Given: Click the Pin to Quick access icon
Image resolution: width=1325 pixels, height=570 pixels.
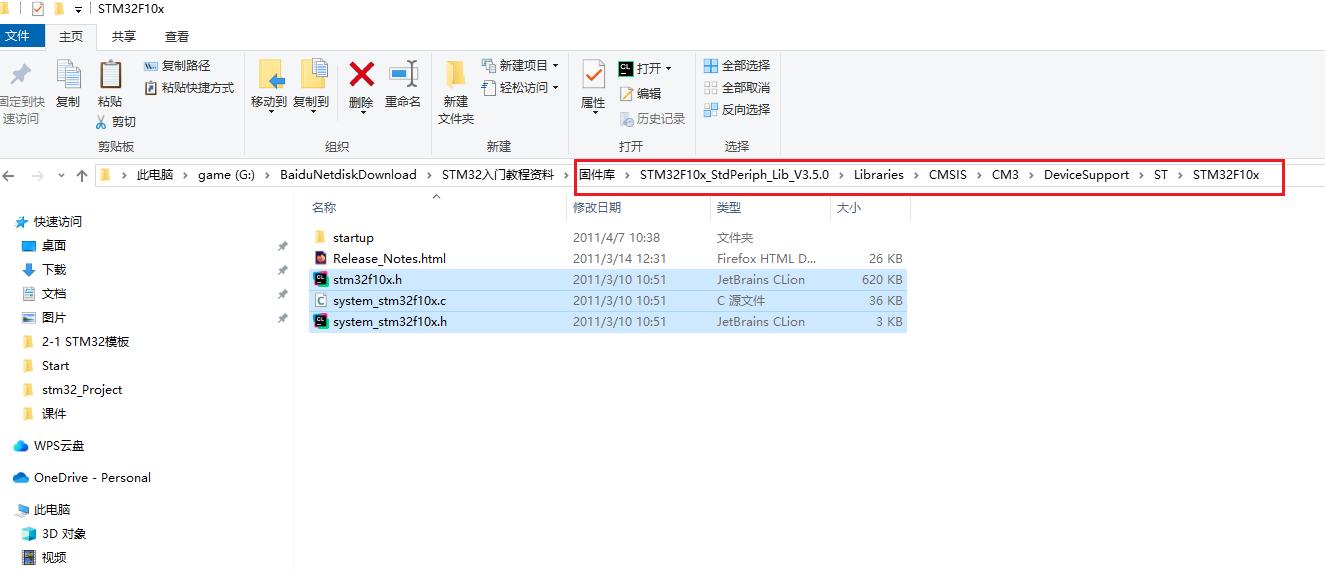Looking at the screenshot, I should tap(21, 74).
